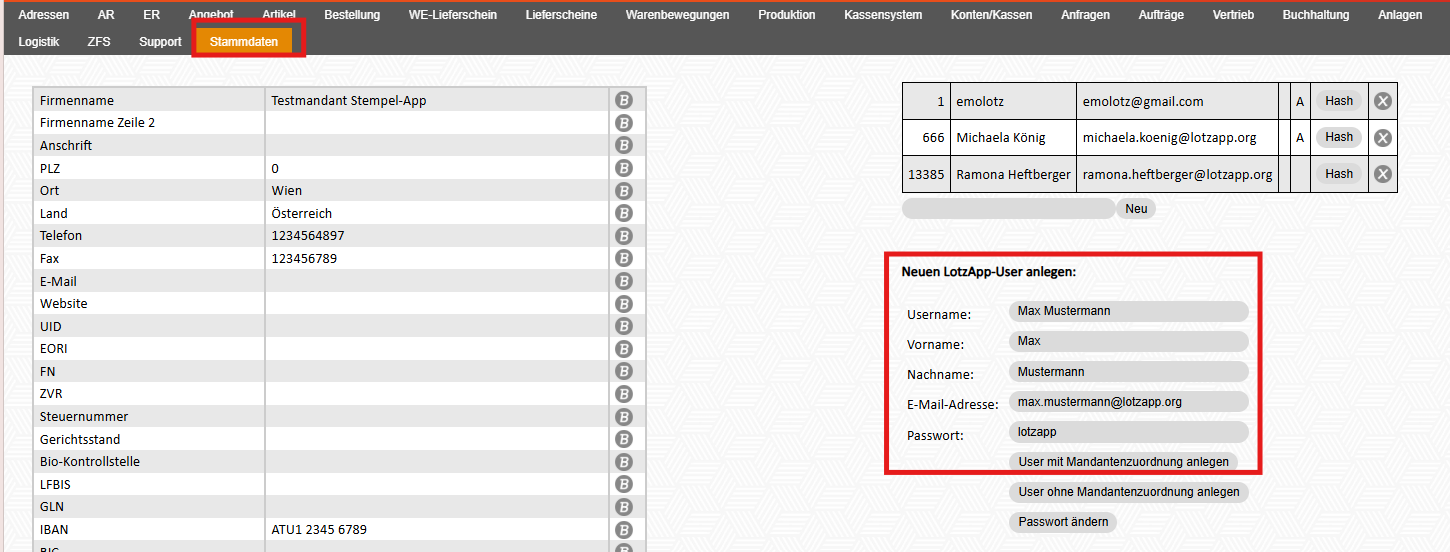Open the Konten/Kassen menu

coord(989,15)
